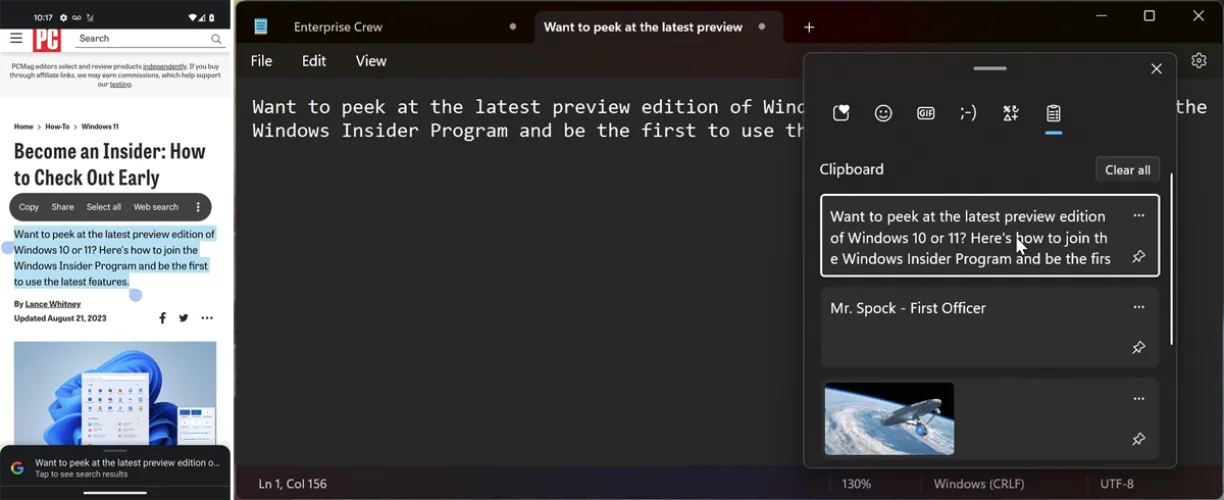
Task: Switch to the Enterprise Crew tab
Action: pyautogui.click(x=338, y=27)
